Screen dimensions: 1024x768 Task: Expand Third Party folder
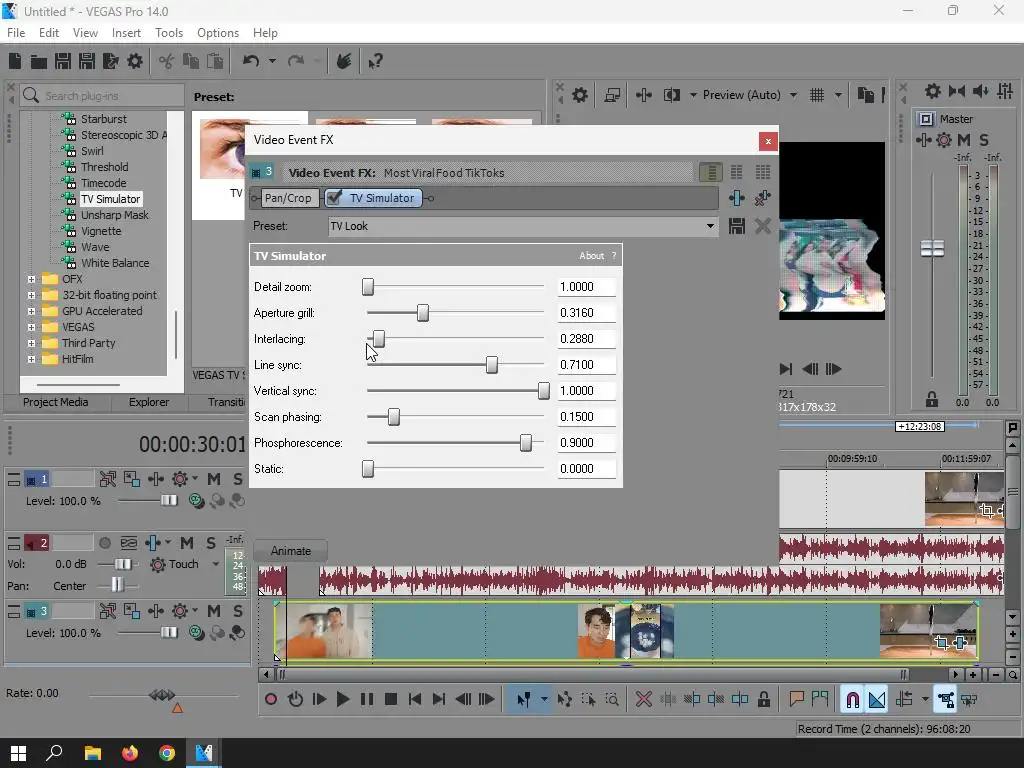[31, 344]
